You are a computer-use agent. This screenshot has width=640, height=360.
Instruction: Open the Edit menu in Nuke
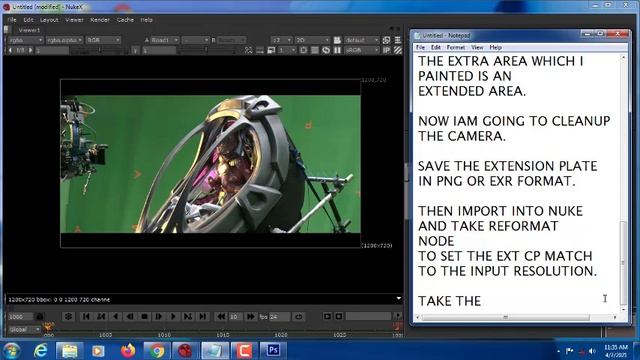[x=28, y=20]
